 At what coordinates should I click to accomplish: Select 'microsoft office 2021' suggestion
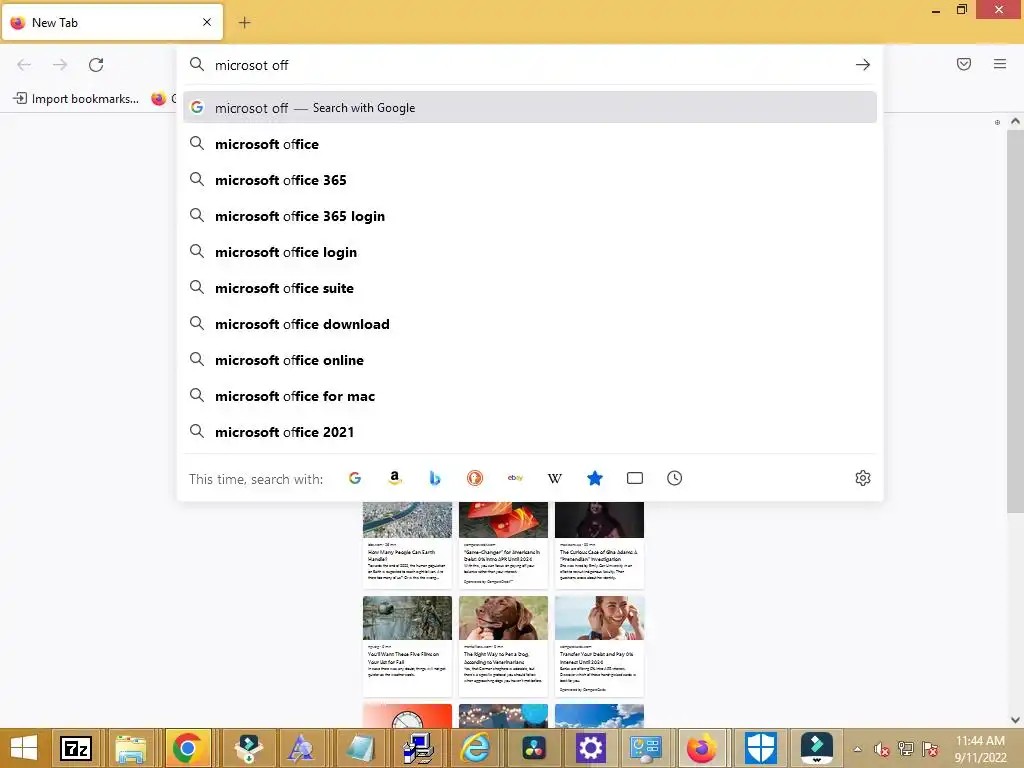[530, 432]
